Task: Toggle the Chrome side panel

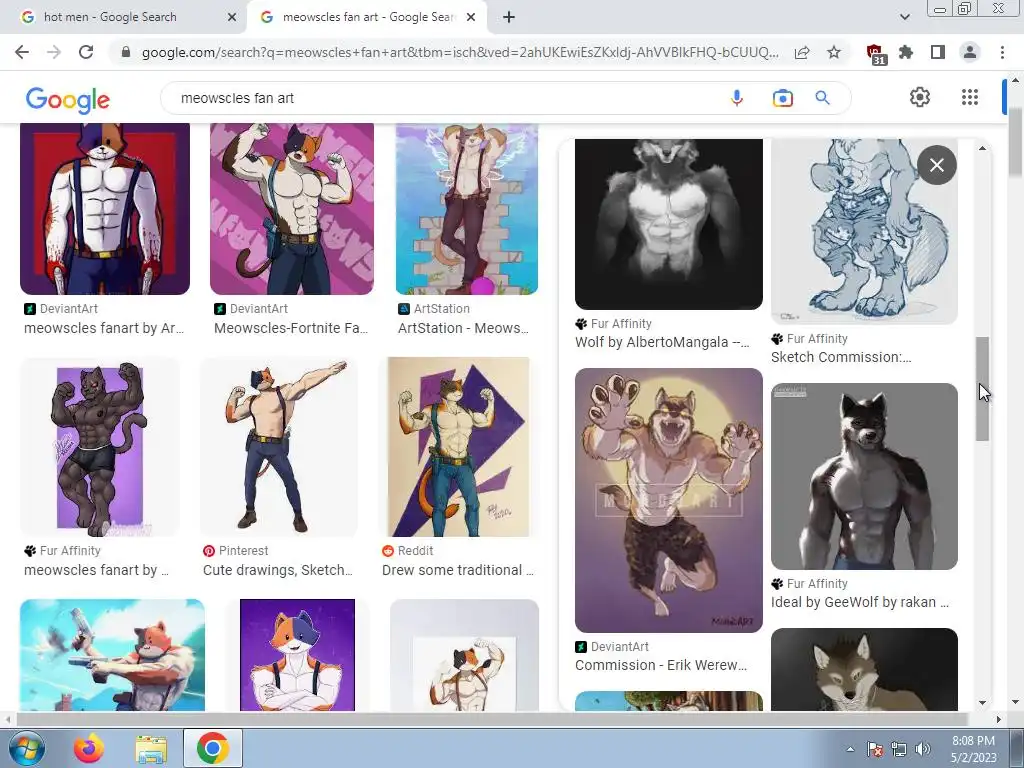Action: pyautogui.click(x=938, y=52)
